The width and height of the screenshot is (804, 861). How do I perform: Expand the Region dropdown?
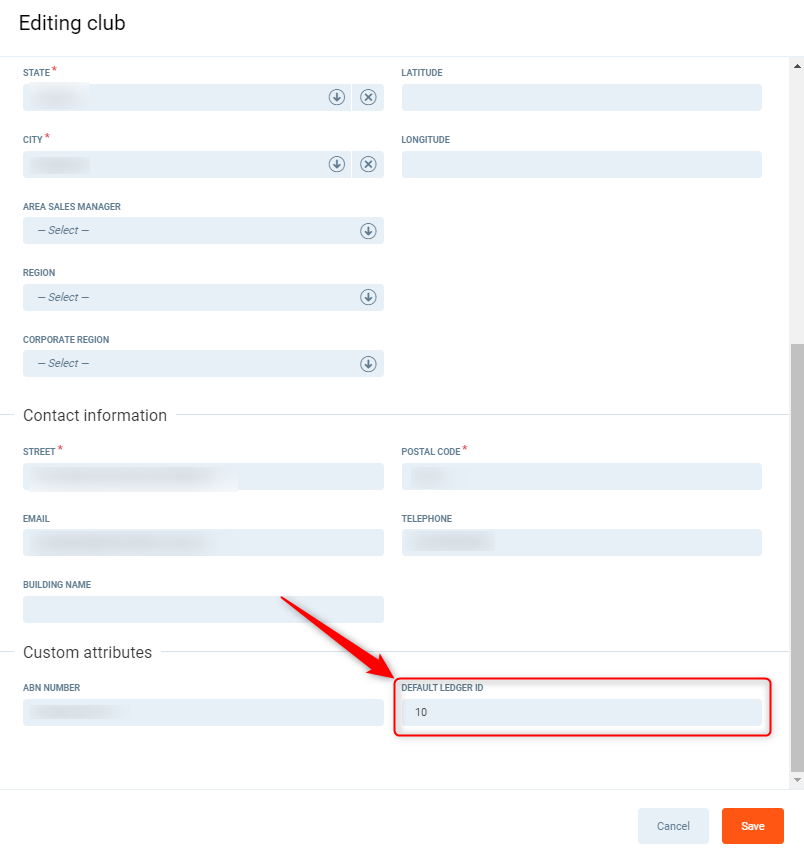click(x=368, y=297)
